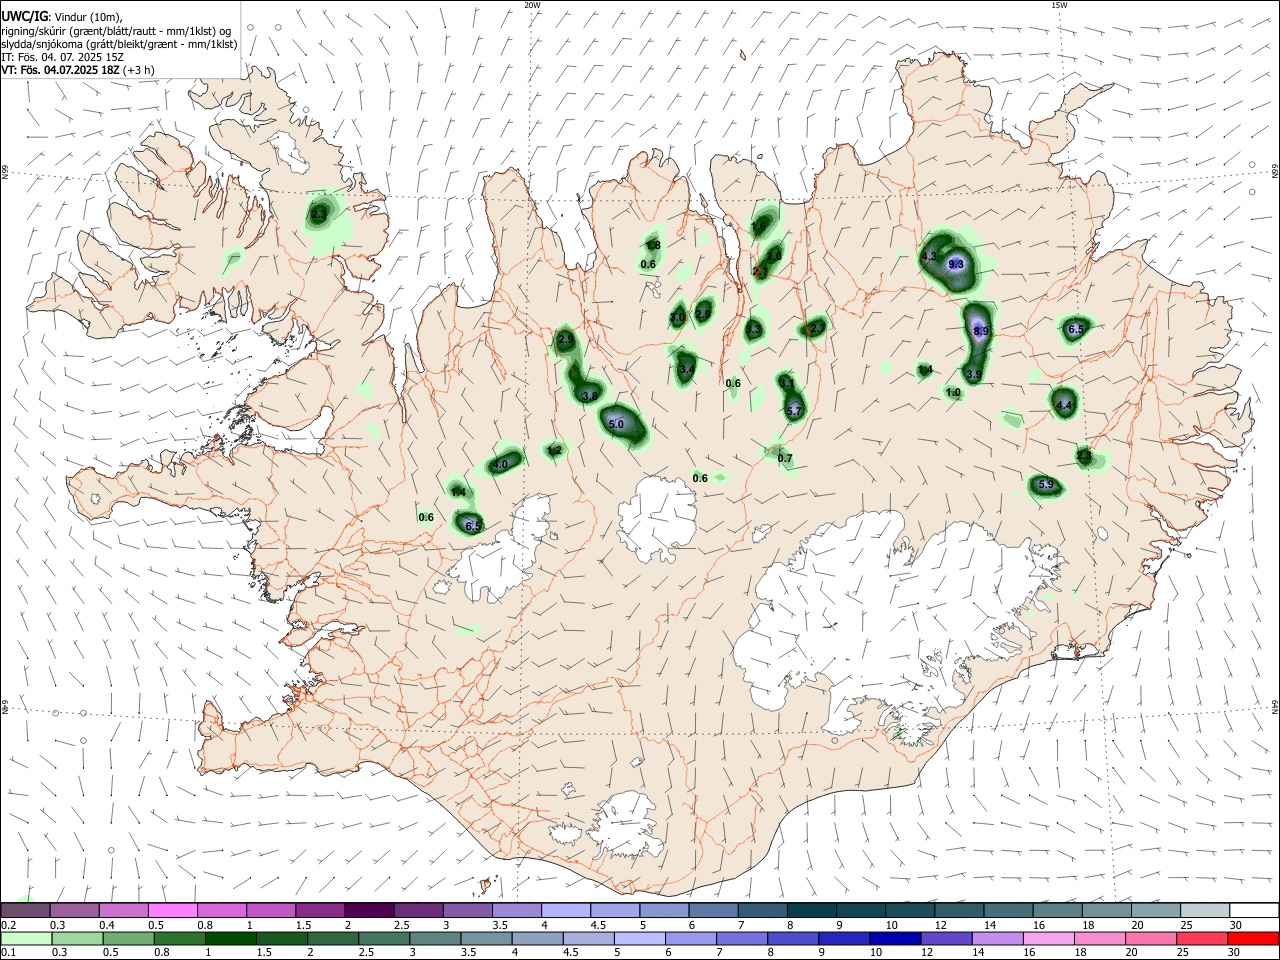
Task: Pick the light gray 25 legend swatch
Action: (1205, 910)
